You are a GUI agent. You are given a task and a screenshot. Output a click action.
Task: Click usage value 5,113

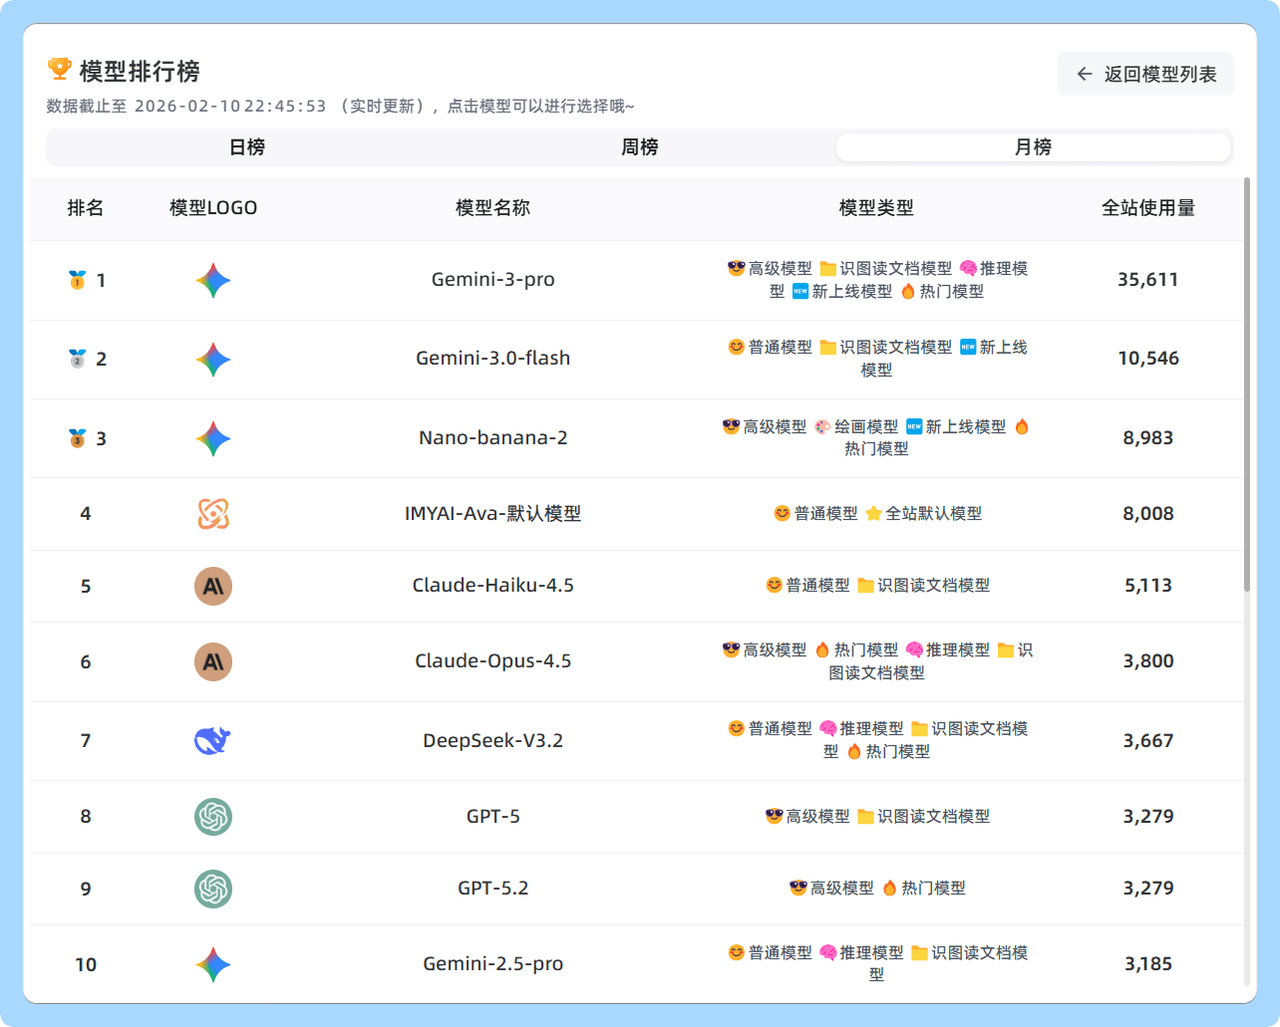[1148, 586]
